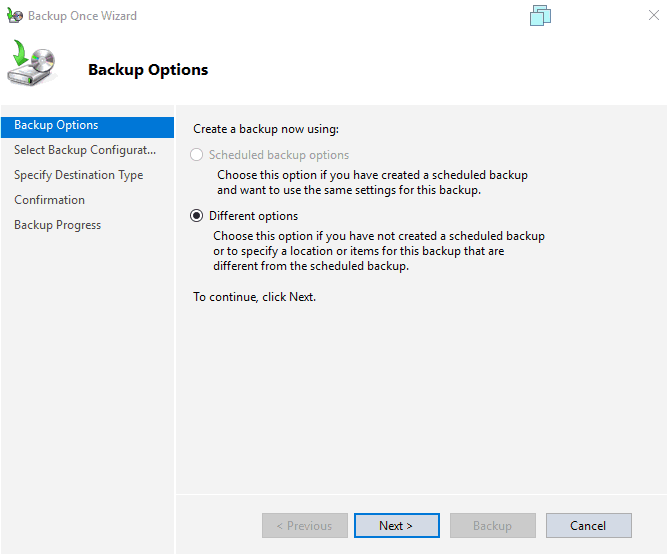669x556 pixels.
Task: Choose the Different options radio button
Action: pos(197,216)
